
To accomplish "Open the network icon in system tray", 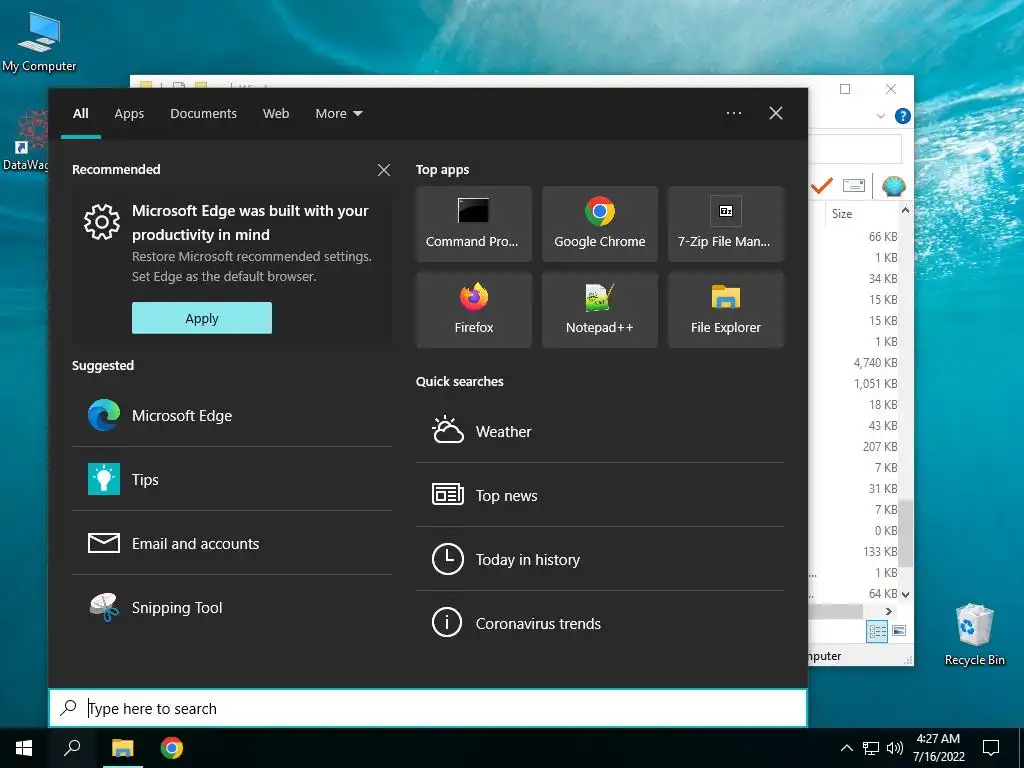I will click(x=871, y=748).
